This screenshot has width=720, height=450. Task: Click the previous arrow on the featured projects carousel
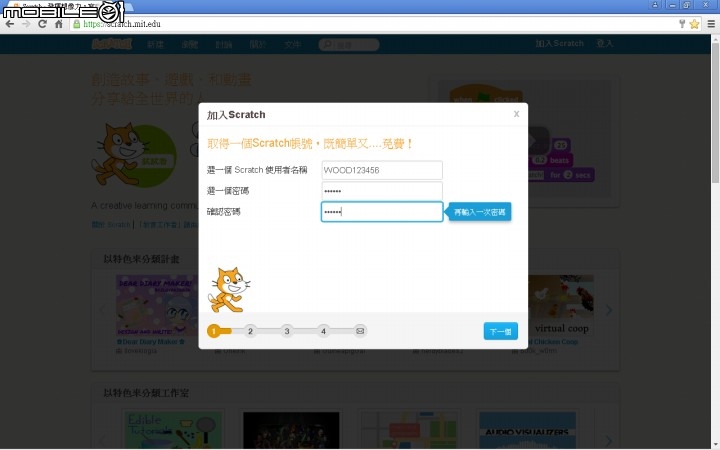pos(102,310)
